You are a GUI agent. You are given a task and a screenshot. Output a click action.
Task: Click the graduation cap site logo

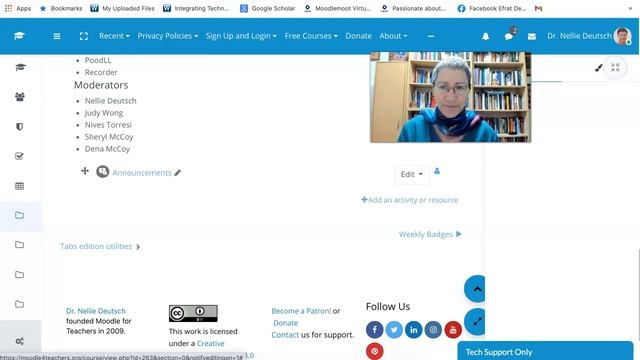pyautogui.click(x=19, y=36)
